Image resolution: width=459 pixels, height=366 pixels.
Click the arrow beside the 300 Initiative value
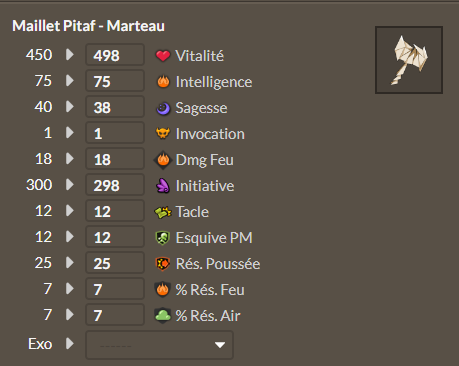pyautogui.click(x=70, y=184)
